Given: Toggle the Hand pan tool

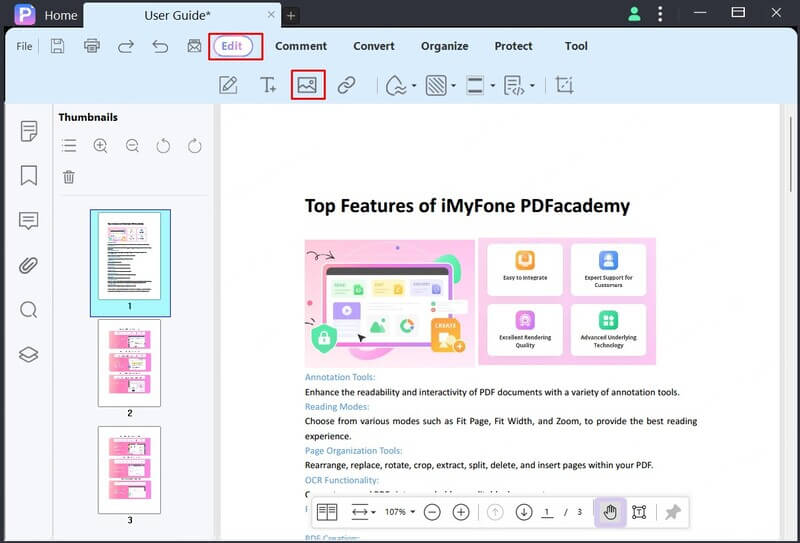Looking at the screenshot, I should (x=610, y=512).
